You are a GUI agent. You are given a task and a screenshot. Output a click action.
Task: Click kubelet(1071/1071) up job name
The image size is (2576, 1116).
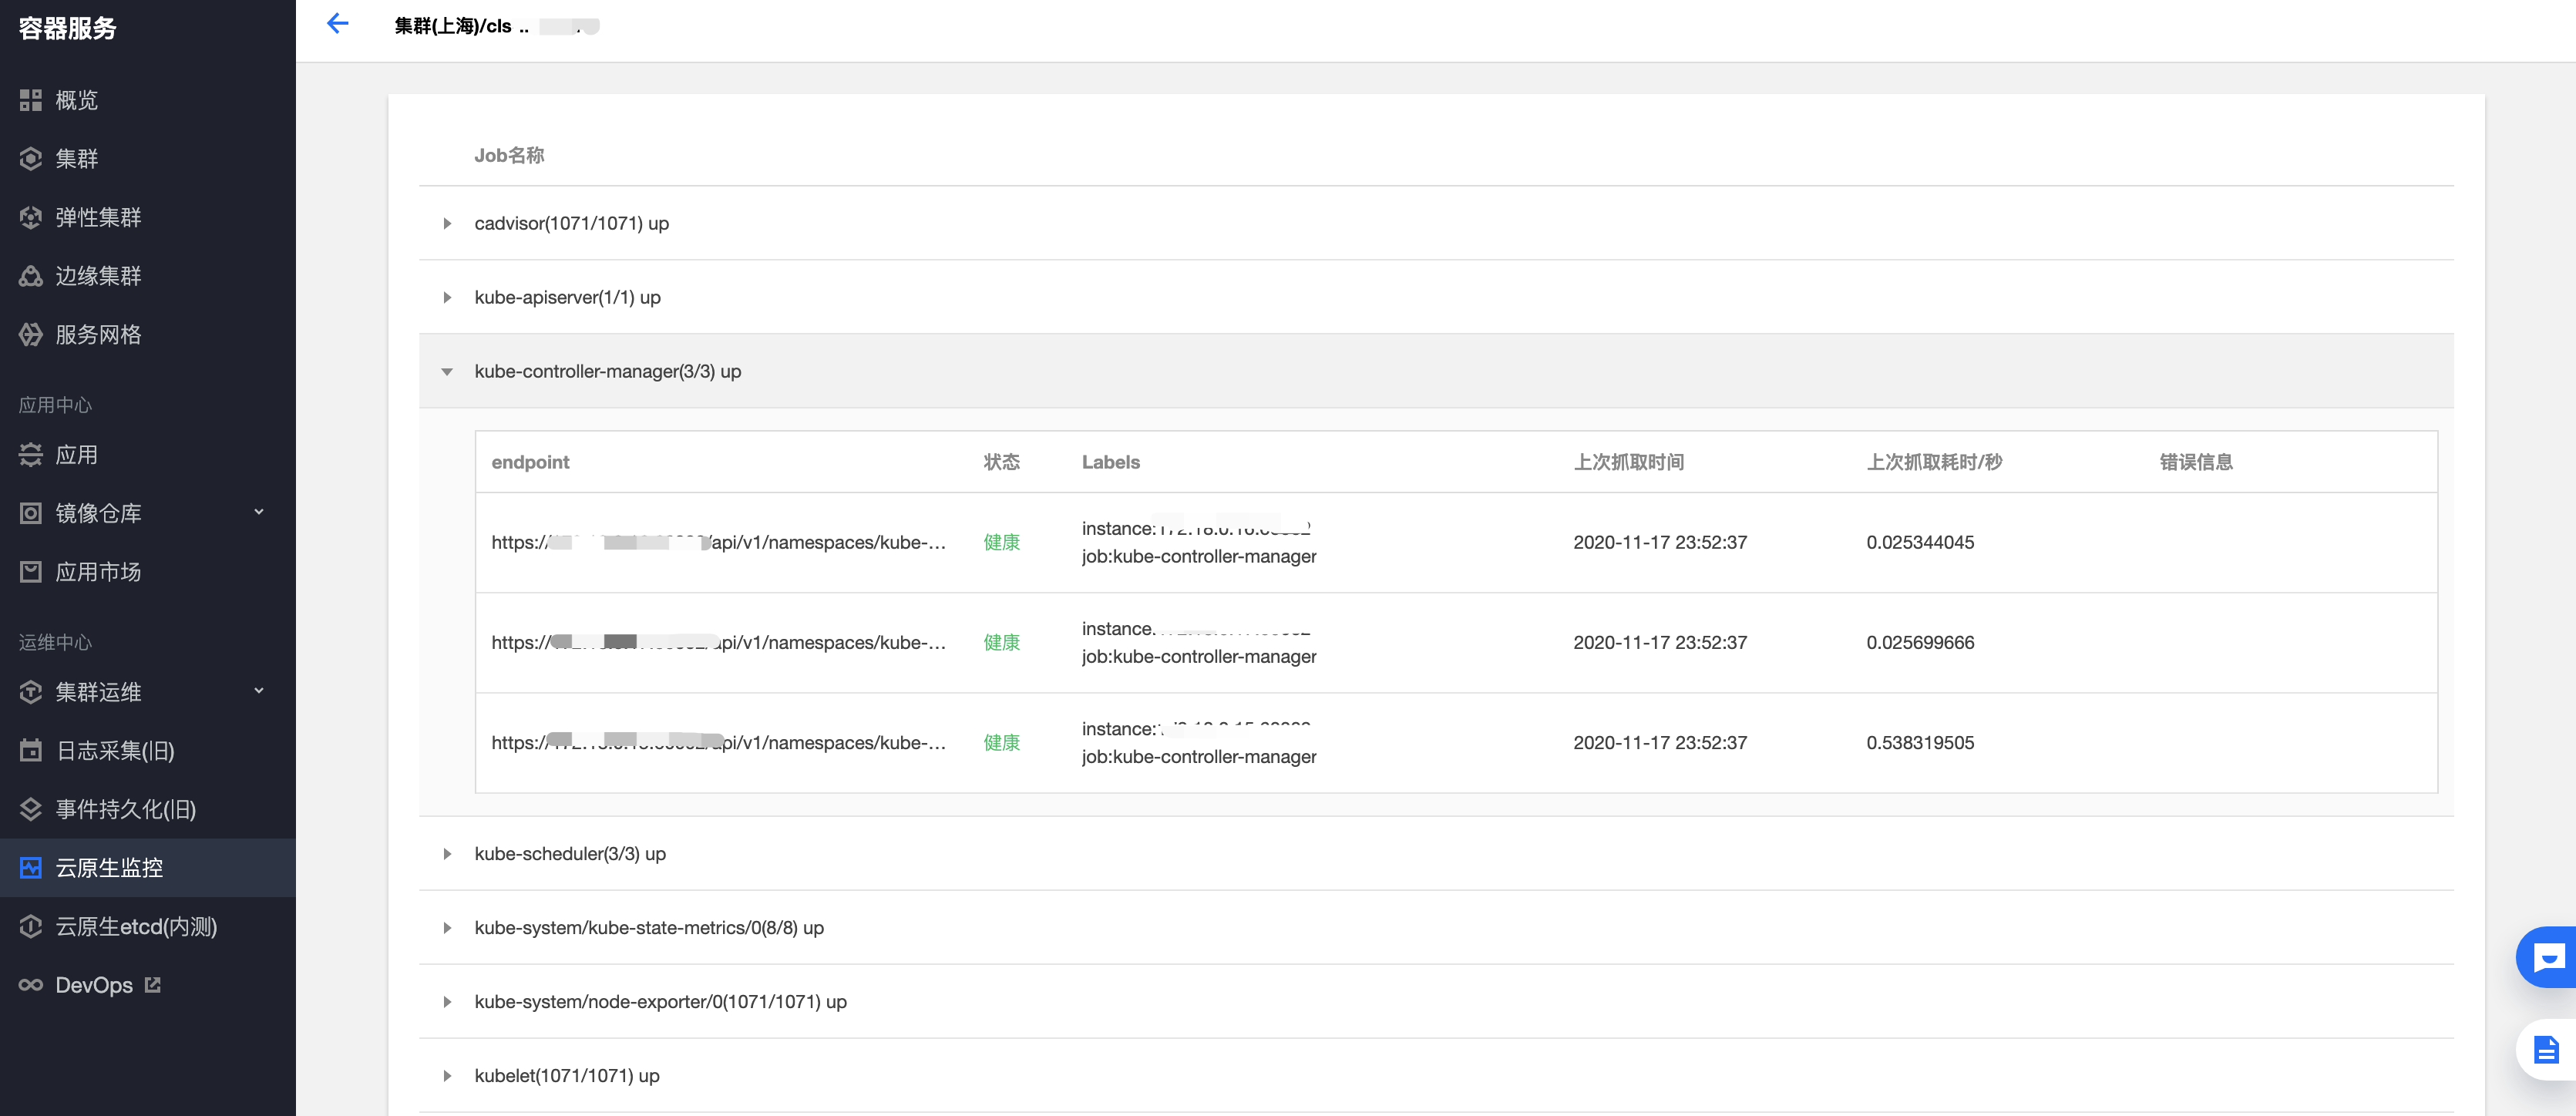(567, 1076)
